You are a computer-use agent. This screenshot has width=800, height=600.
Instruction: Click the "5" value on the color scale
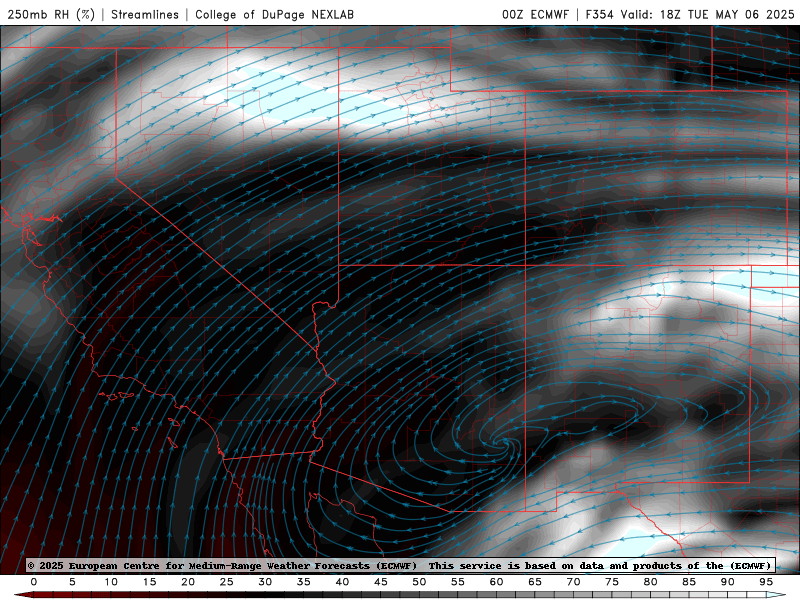[72, 582]
